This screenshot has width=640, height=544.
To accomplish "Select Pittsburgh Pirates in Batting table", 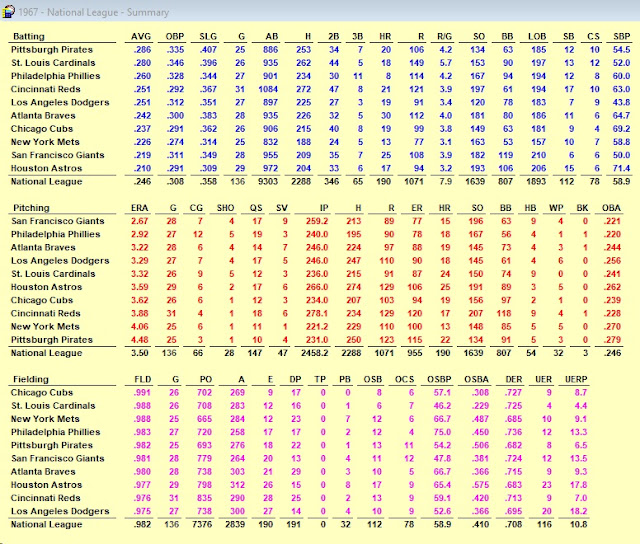I will click(x=52, y=50).
